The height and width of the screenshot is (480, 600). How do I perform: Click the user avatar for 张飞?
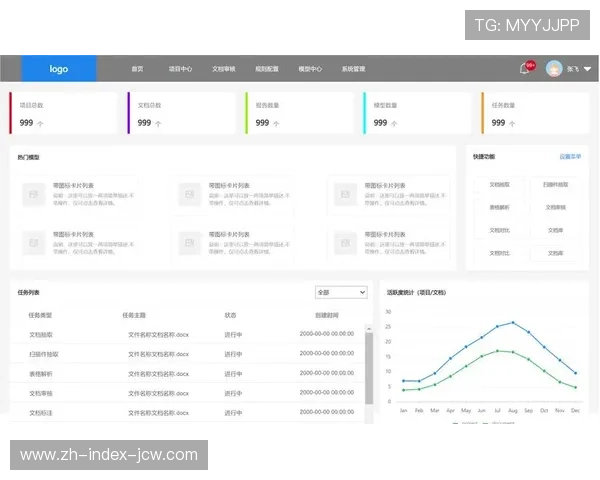click(554, 69)
